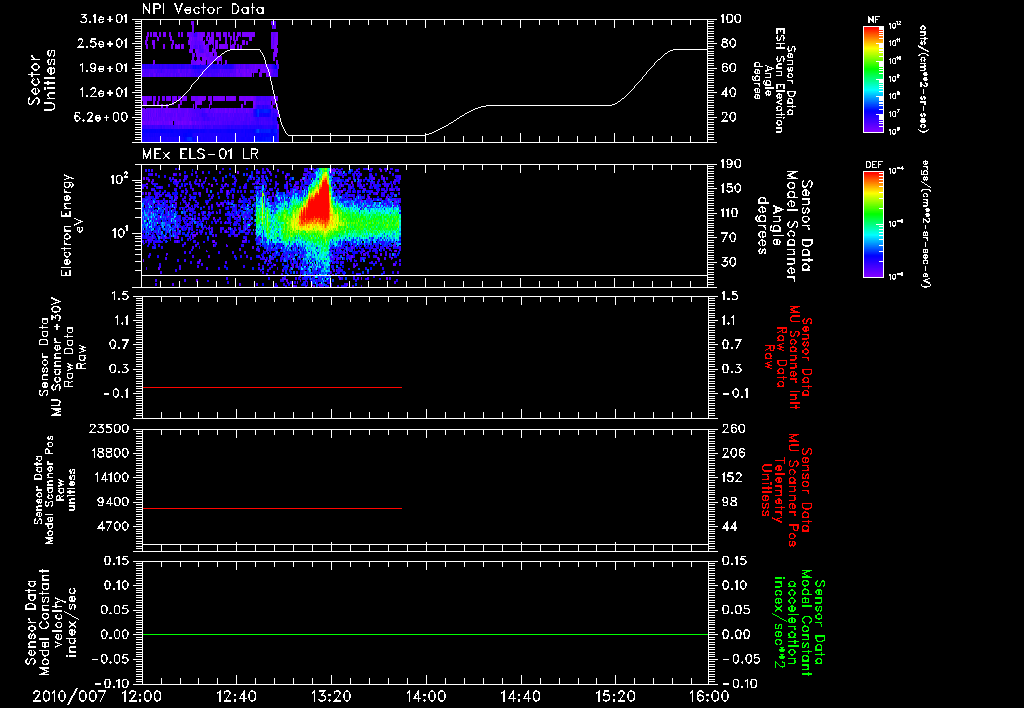This screenshot has height=708, width=1024.
Task: Click the 44 telemetry position tick
Action: coord(729,526)
